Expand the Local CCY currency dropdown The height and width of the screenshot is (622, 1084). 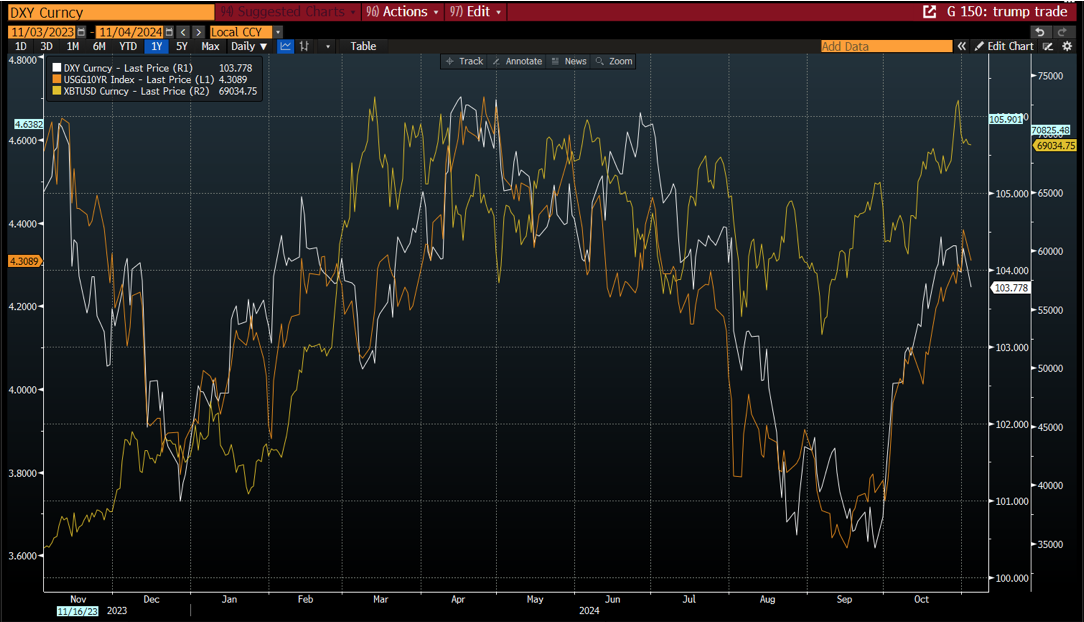(x=277, y=32)
